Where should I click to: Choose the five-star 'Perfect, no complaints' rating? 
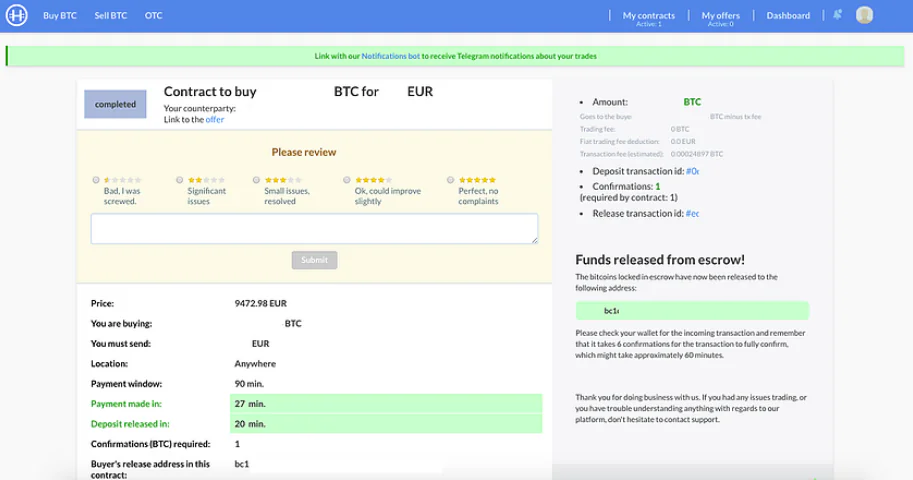450,180
